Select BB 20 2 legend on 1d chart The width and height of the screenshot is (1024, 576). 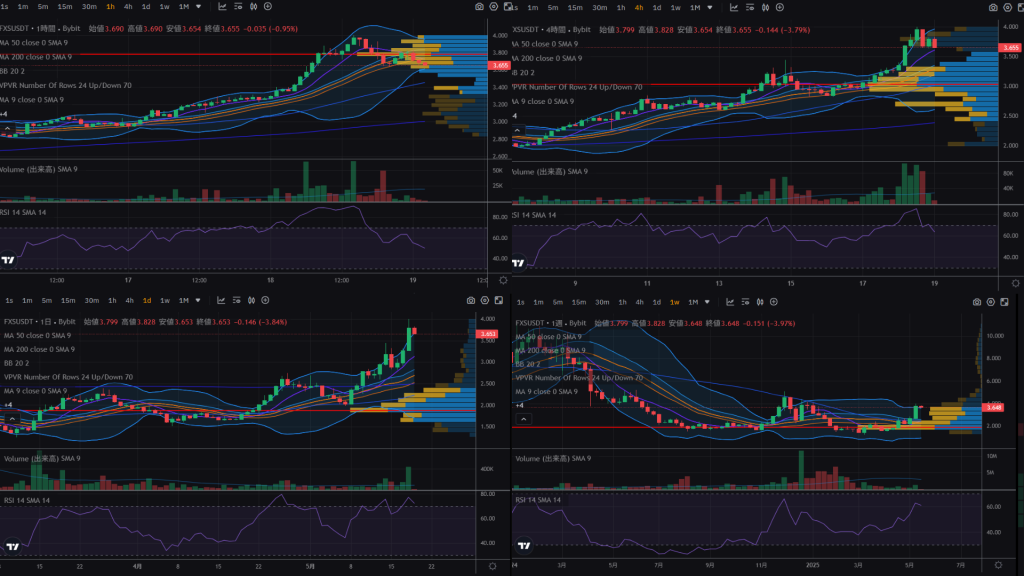coord(16,363)
